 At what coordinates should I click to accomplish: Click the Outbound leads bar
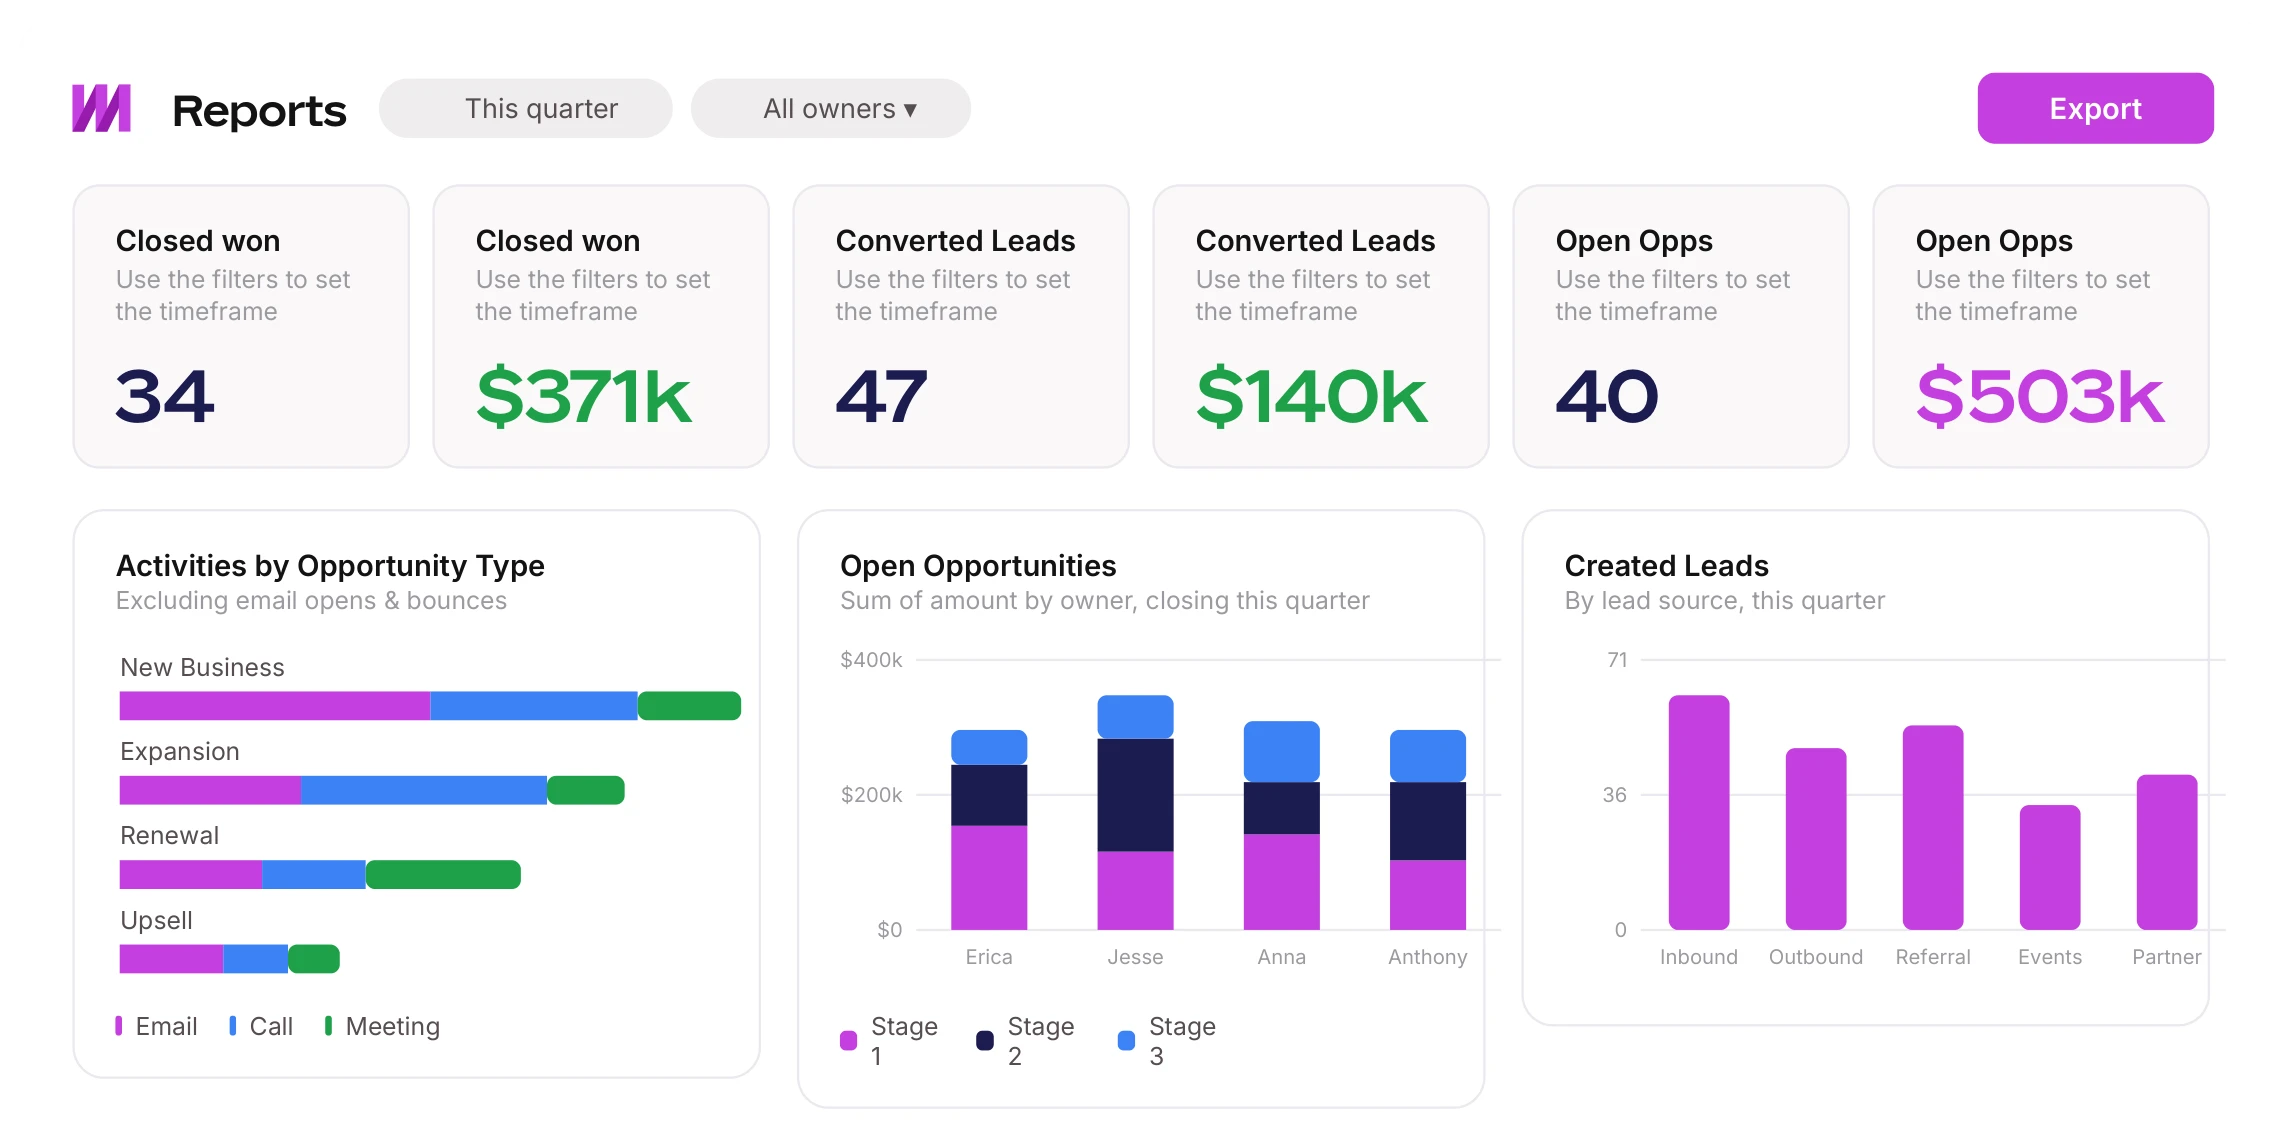click(1816, 839)
